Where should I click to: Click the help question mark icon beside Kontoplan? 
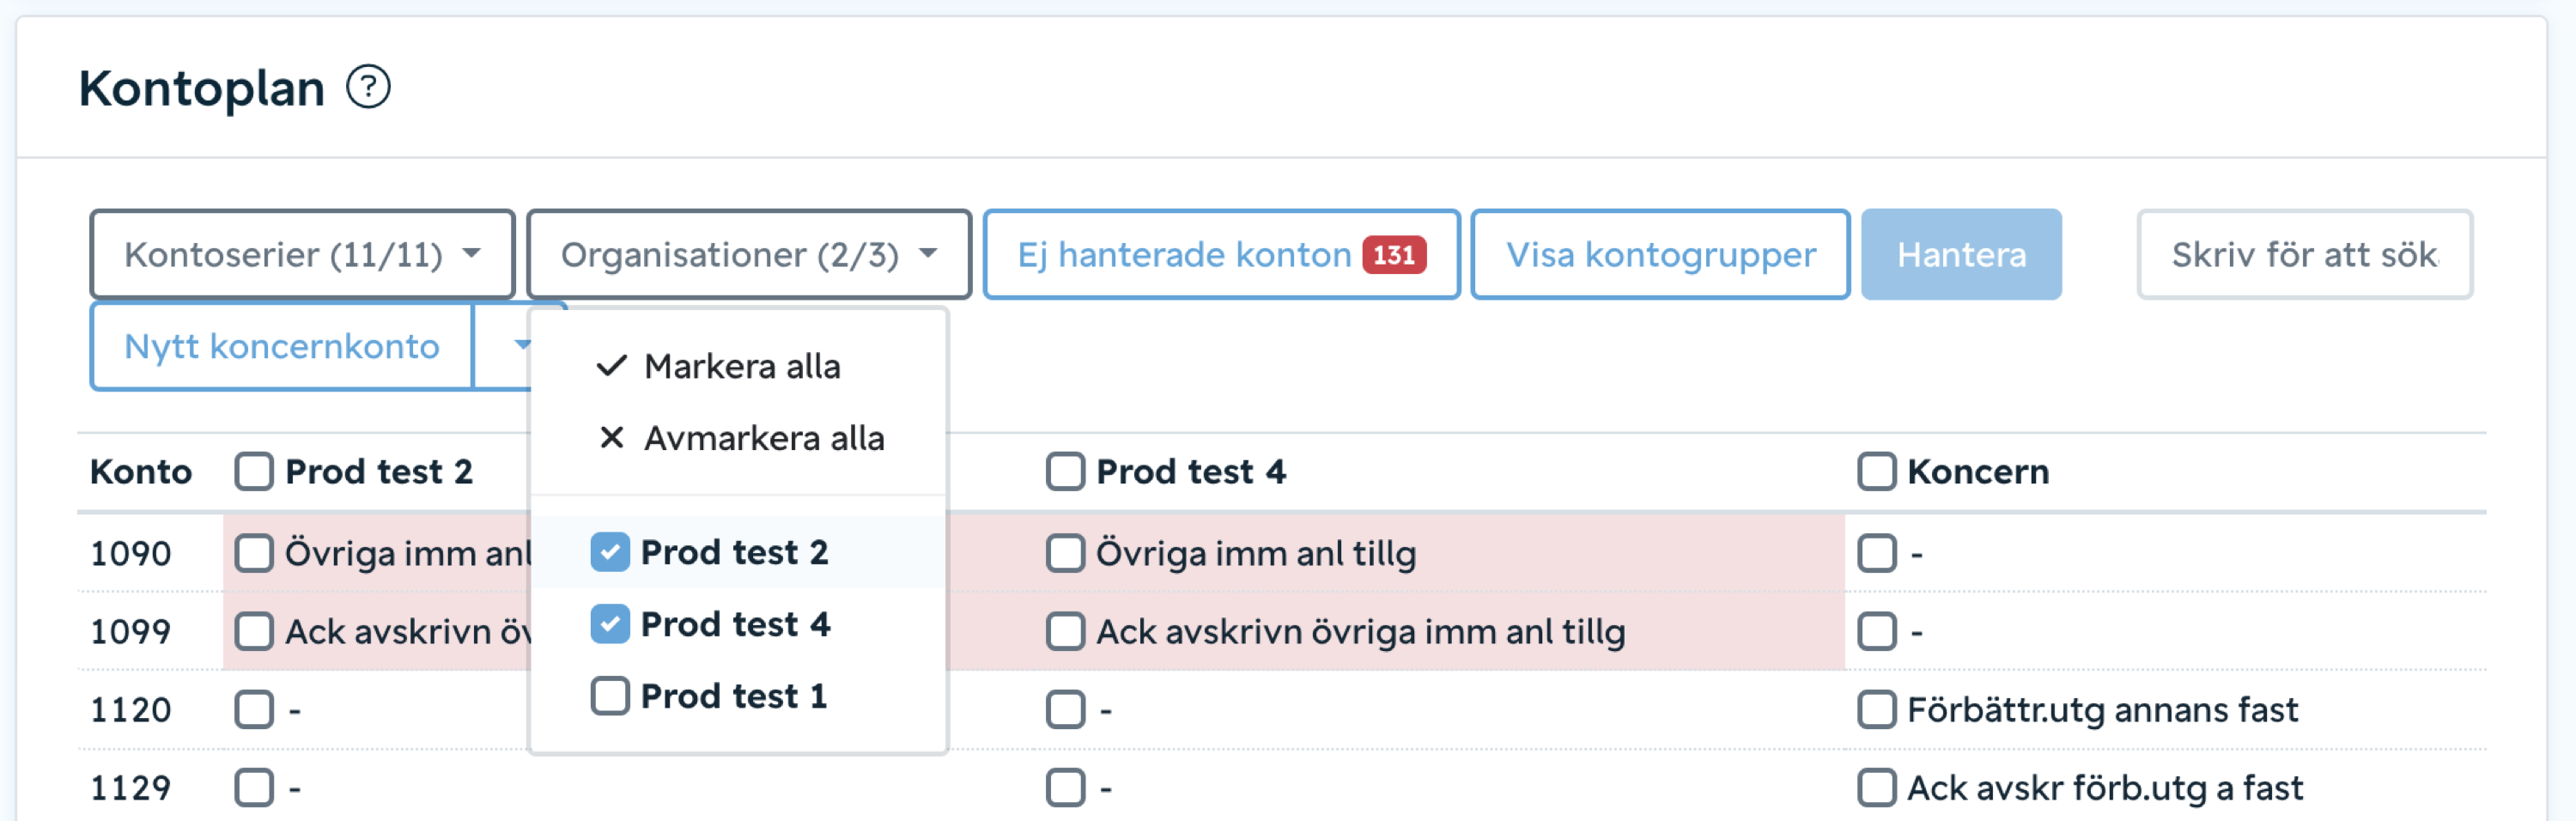(368, 87)
